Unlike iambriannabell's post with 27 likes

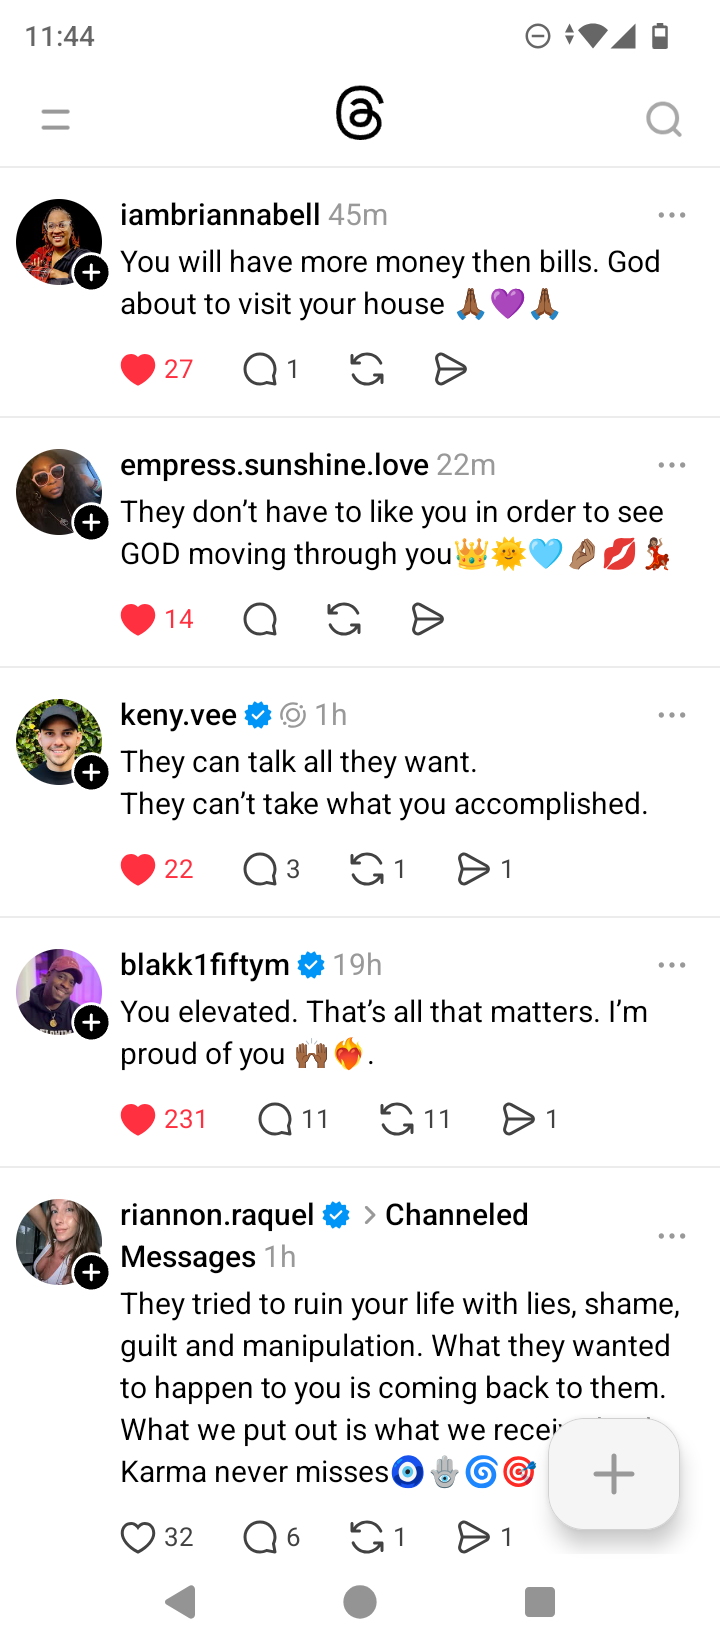138,369
